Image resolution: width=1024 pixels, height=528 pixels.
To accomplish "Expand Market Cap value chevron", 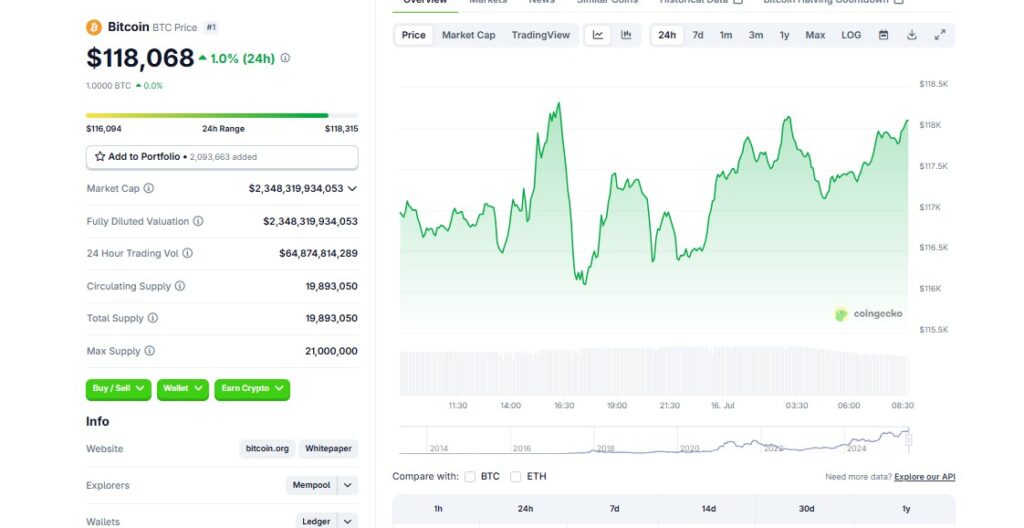I will click(352, 189).
